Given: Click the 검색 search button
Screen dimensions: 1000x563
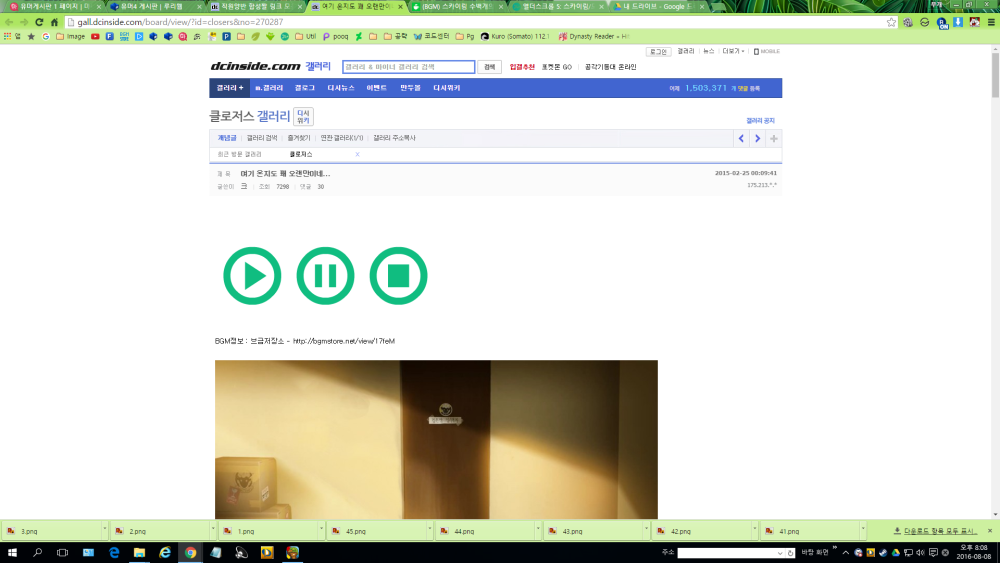Looking at the screenshot, I should [x=489, y=67].
